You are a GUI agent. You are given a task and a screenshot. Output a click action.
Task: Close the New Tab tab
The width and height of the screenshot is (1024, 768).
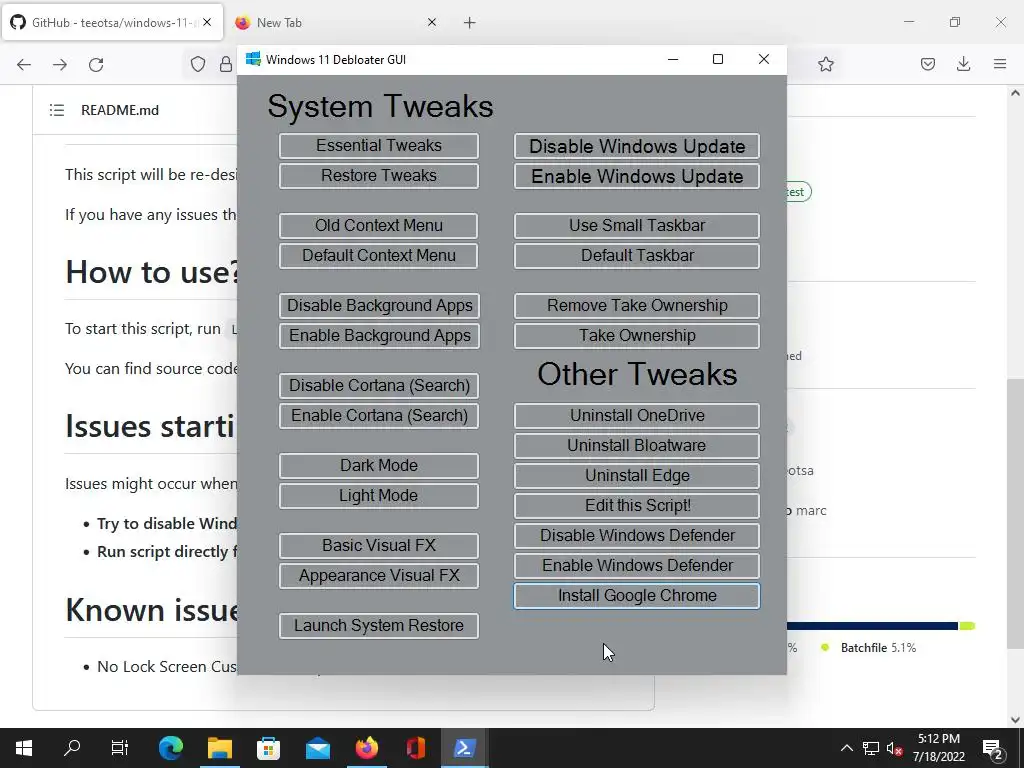coord(432,22)
